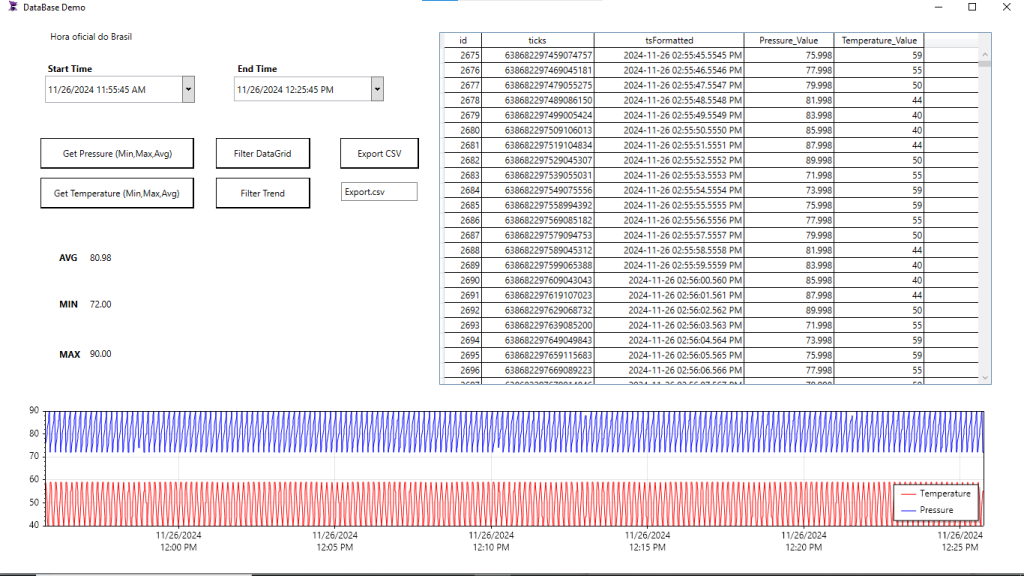Sort the grid by the id column header
The width and height of the screenshot is (1024, 576).
(462, 40)
